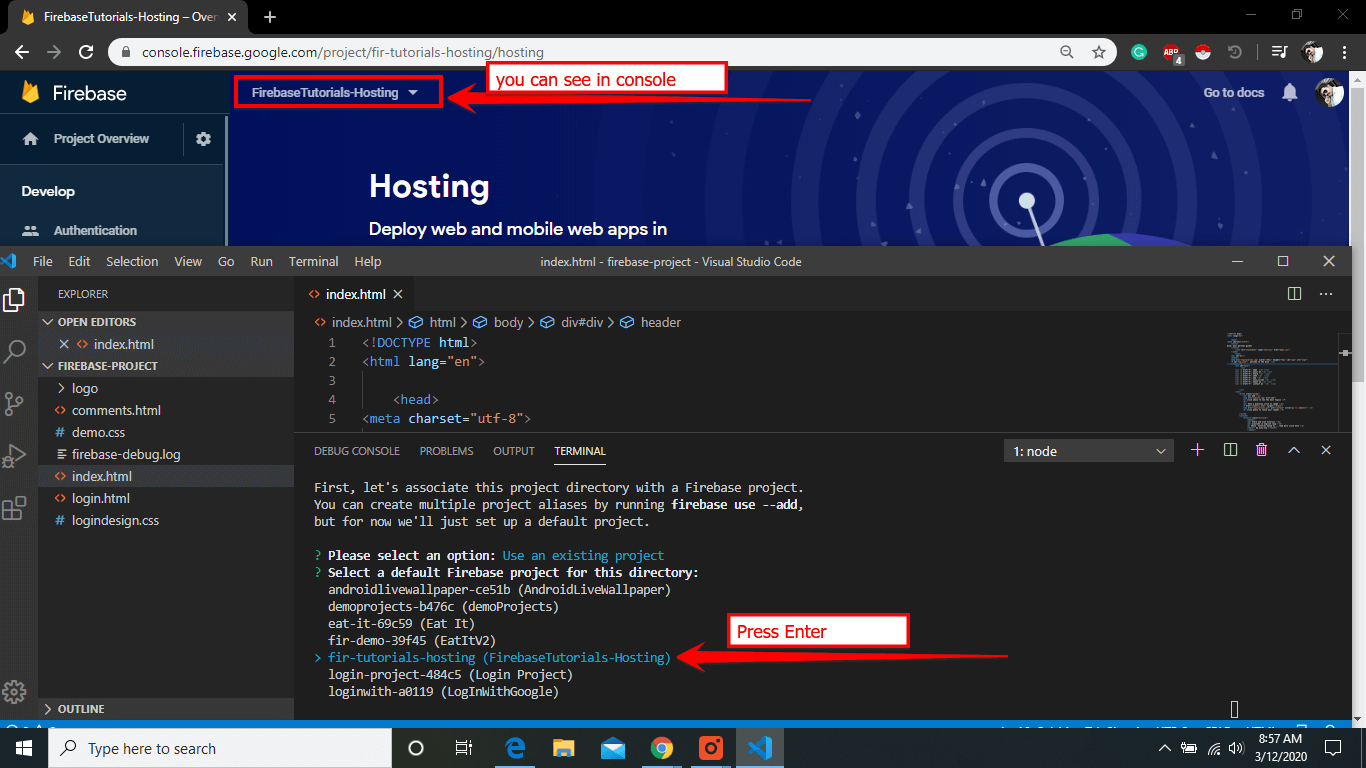This screenshot has height=768, width=1366.
Task: Open Microsoft Edge from taskbar
Action: (515, 748)
